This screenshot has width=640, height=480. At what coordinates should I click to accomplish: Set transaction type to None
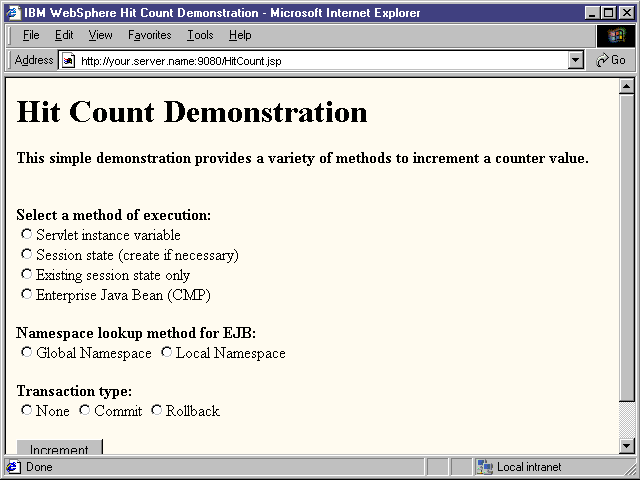27,410
